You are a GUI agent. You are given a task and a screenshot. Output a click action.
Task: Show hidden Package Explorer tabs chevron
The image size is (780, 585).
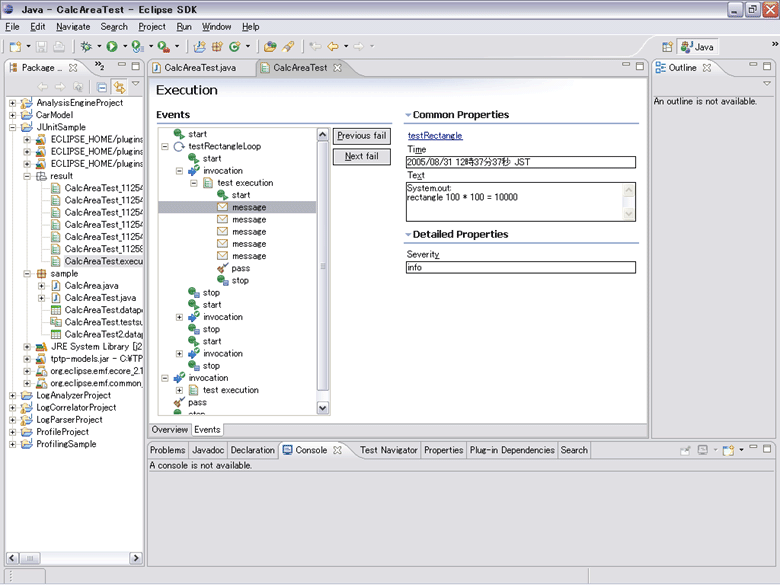99,65
